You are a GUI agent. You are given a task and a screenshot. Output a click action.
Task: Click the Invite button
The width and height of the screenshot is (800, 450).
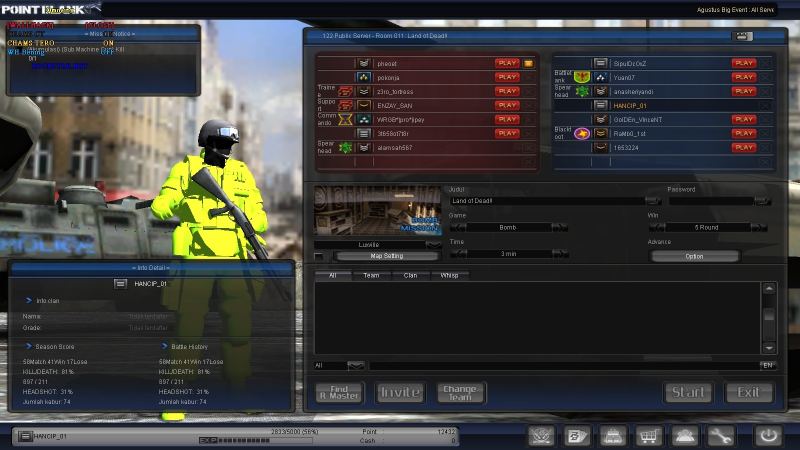(400, 392)
